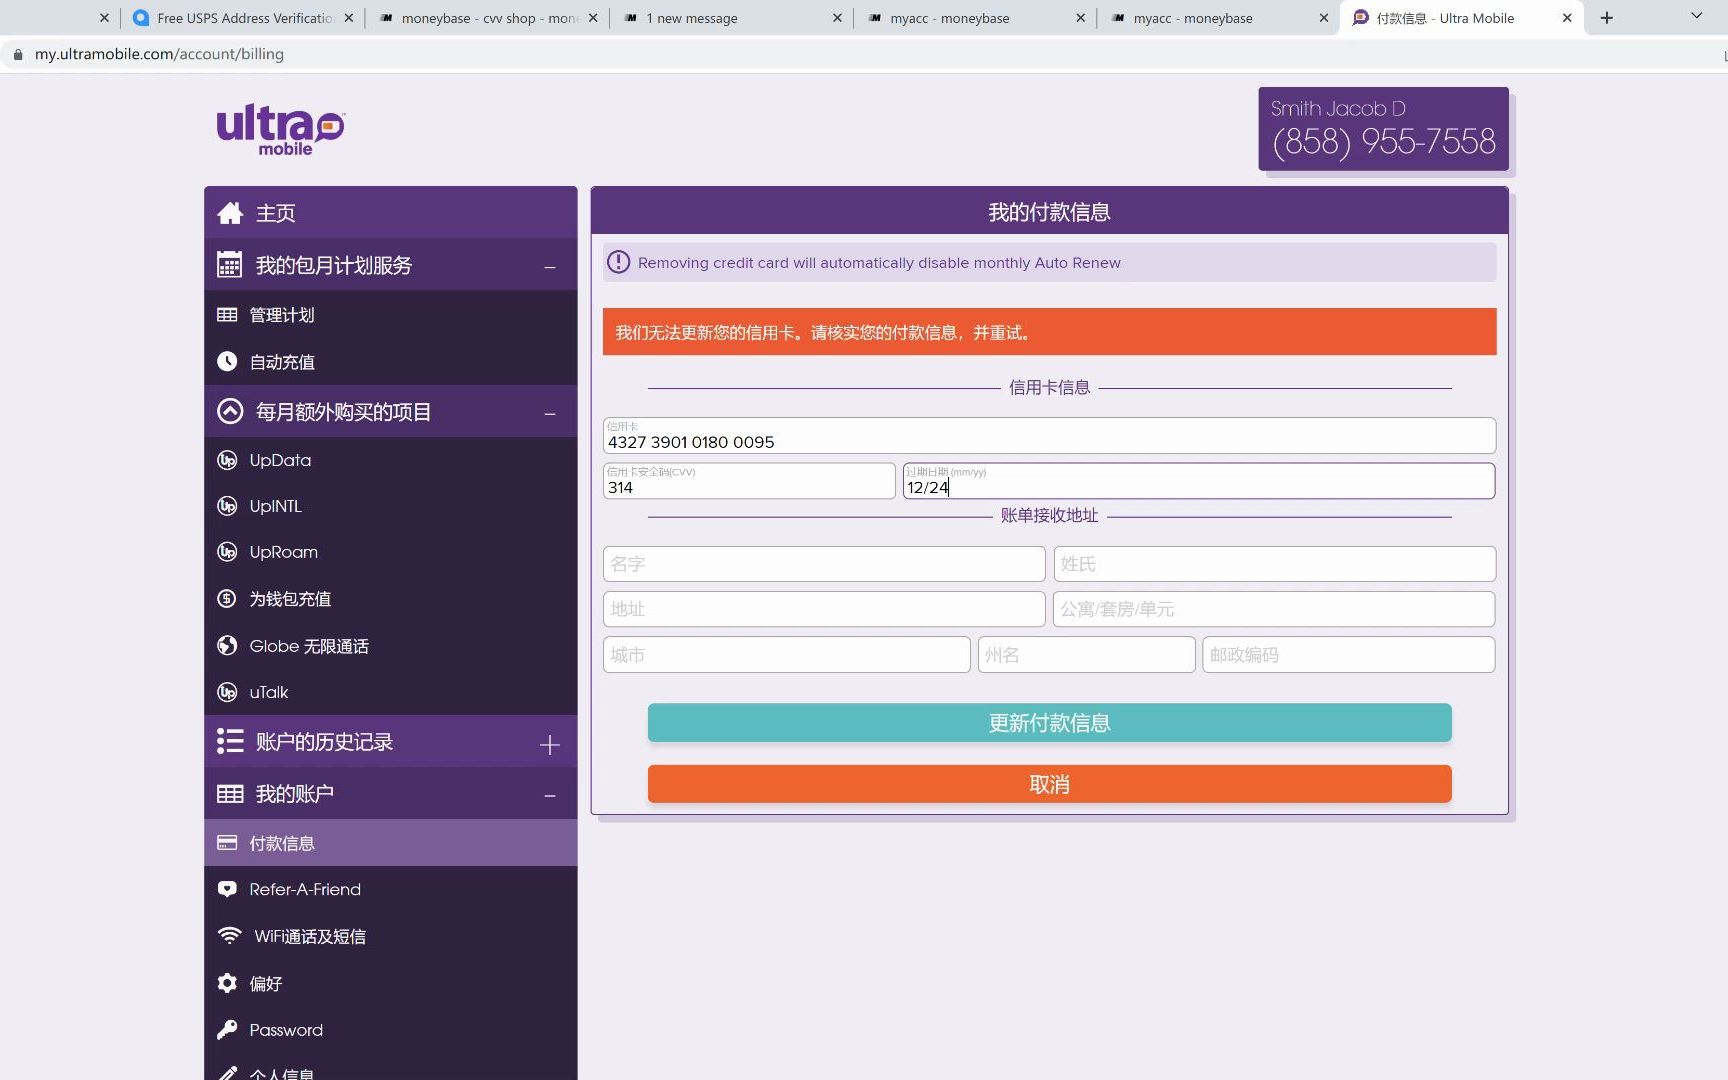Click the 过期日期 expiry date field
This screenshot has width=1728, height=1080.
(1199, 481)
